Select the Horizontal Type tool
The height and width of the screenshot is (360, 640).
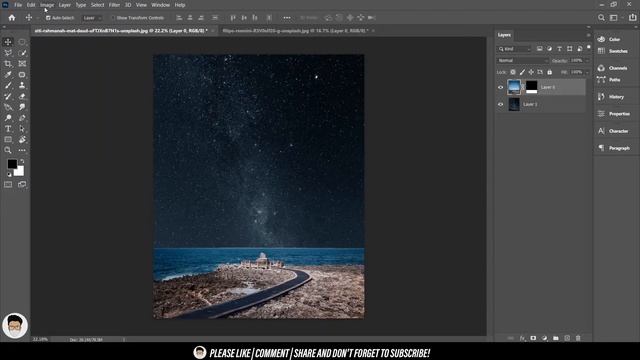[x=8, y=129]
